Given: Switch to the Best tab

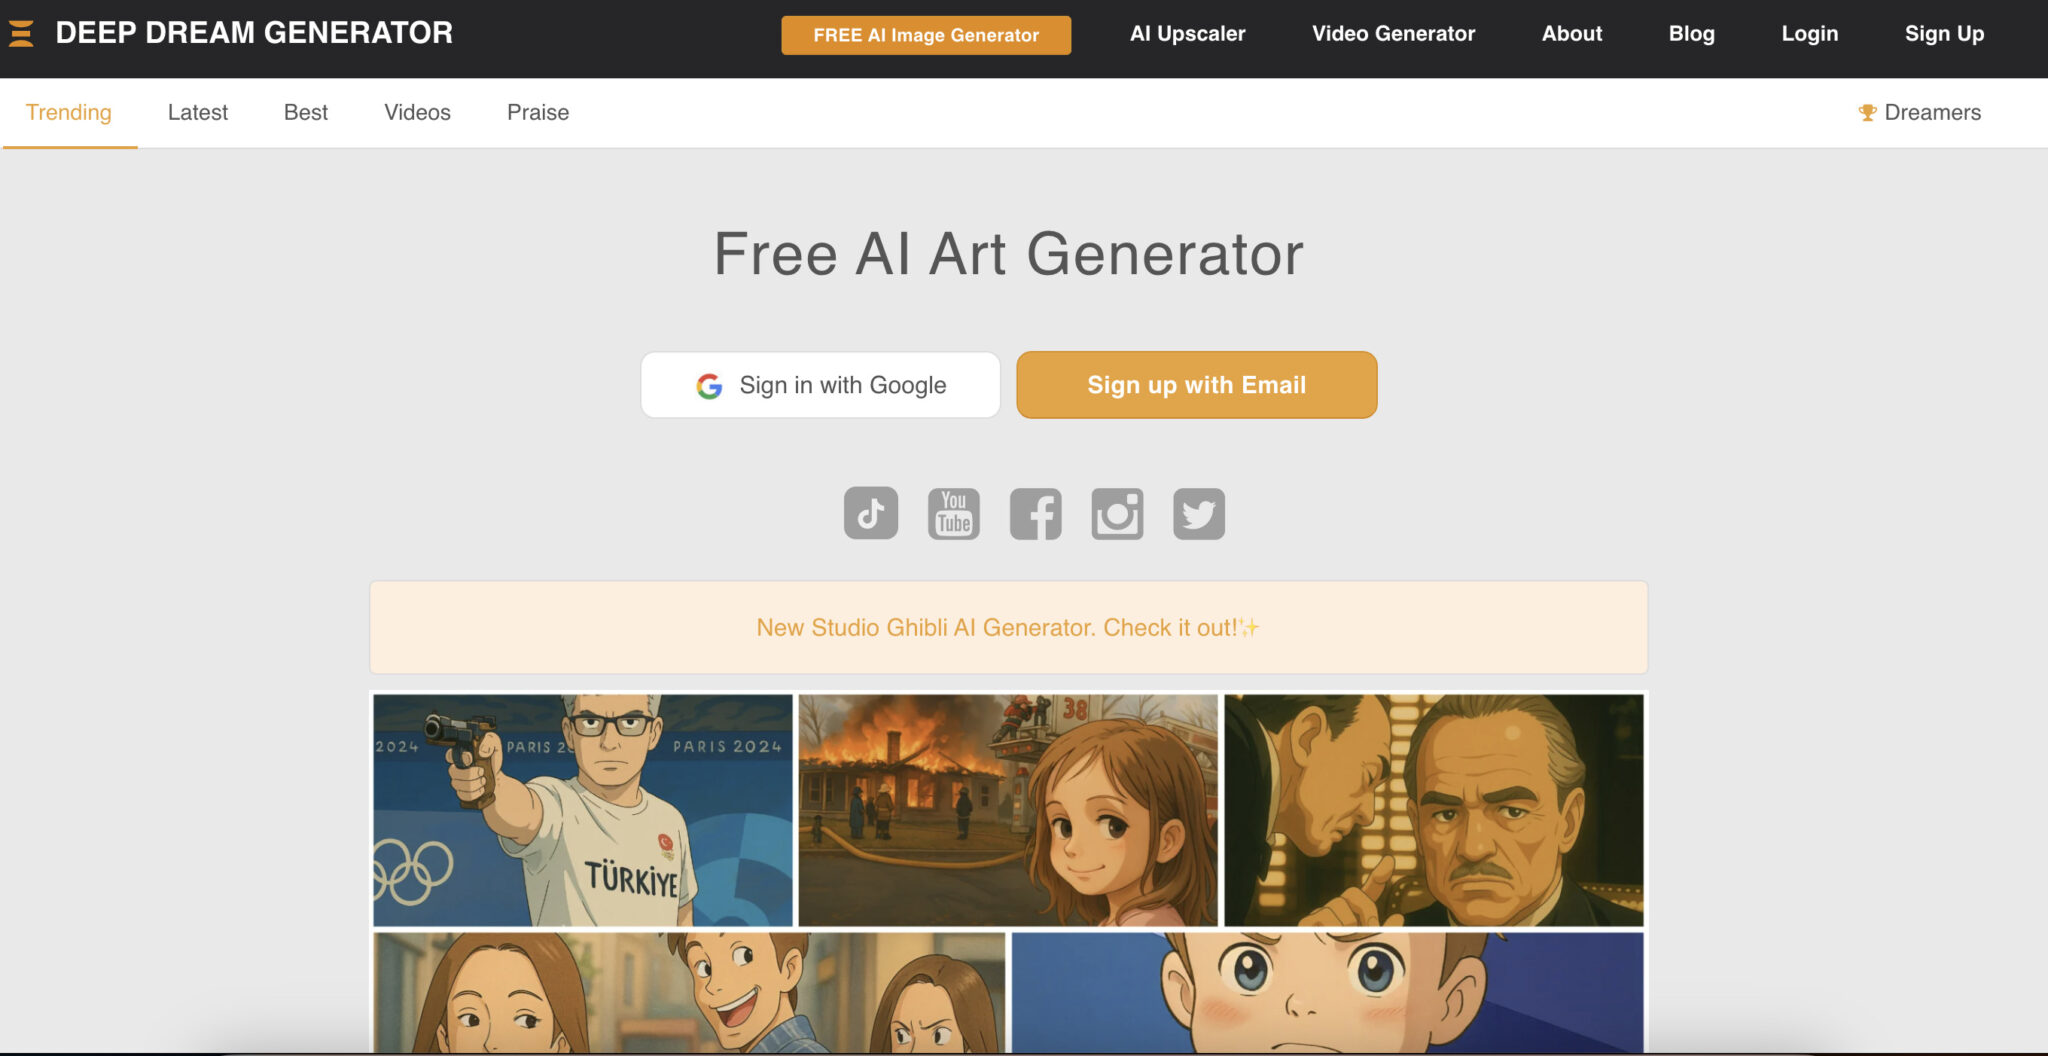Looking at the screenshot, I should tap(306, 113).
